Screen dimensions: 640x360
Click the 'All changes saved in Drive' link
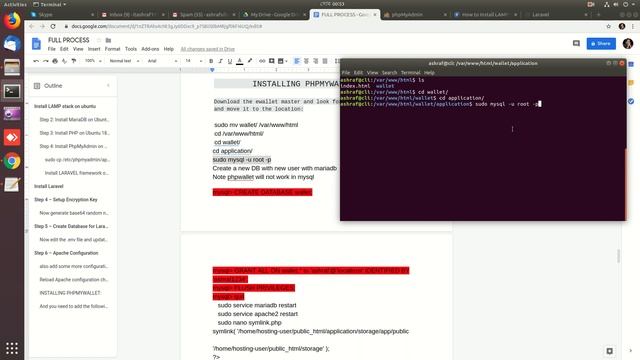pos(207,49)
